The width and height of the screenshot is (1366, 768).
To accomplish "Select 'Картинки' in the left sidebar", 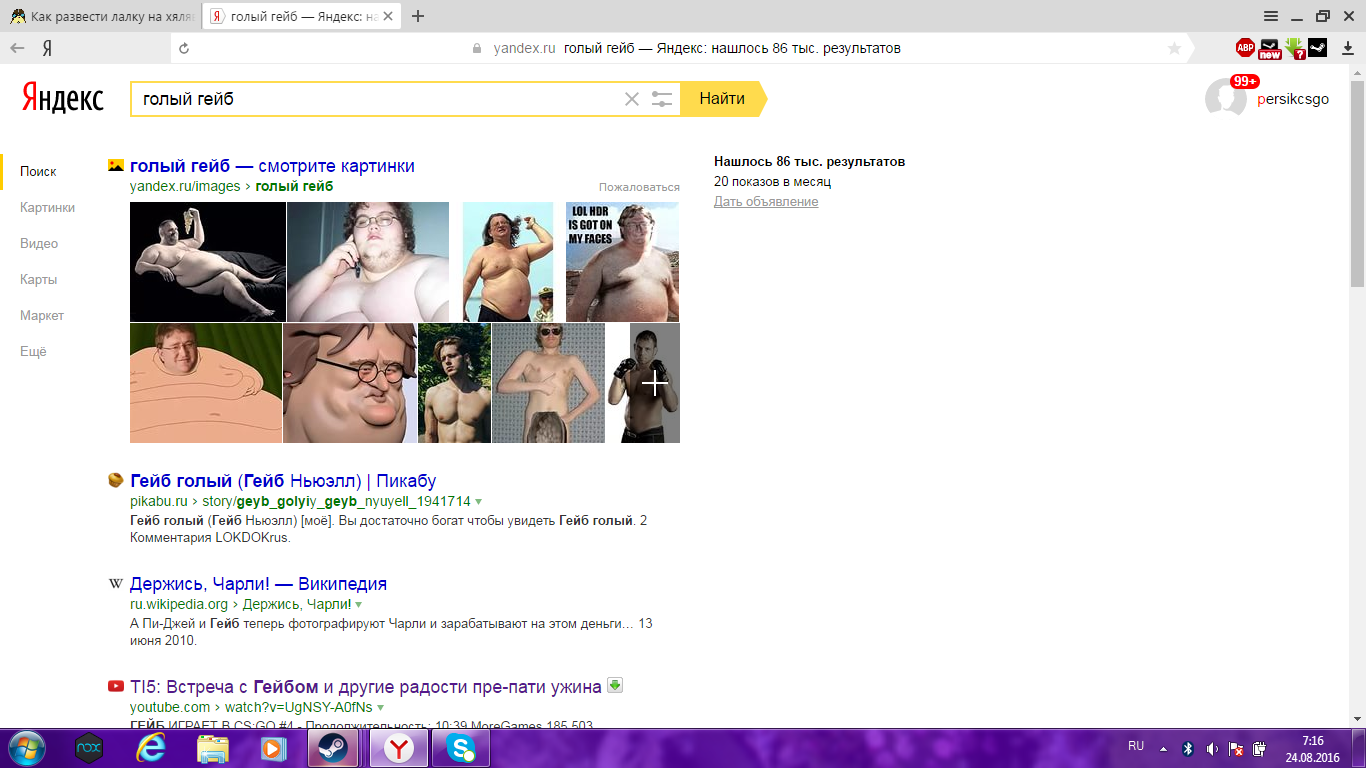I will 47,208.
